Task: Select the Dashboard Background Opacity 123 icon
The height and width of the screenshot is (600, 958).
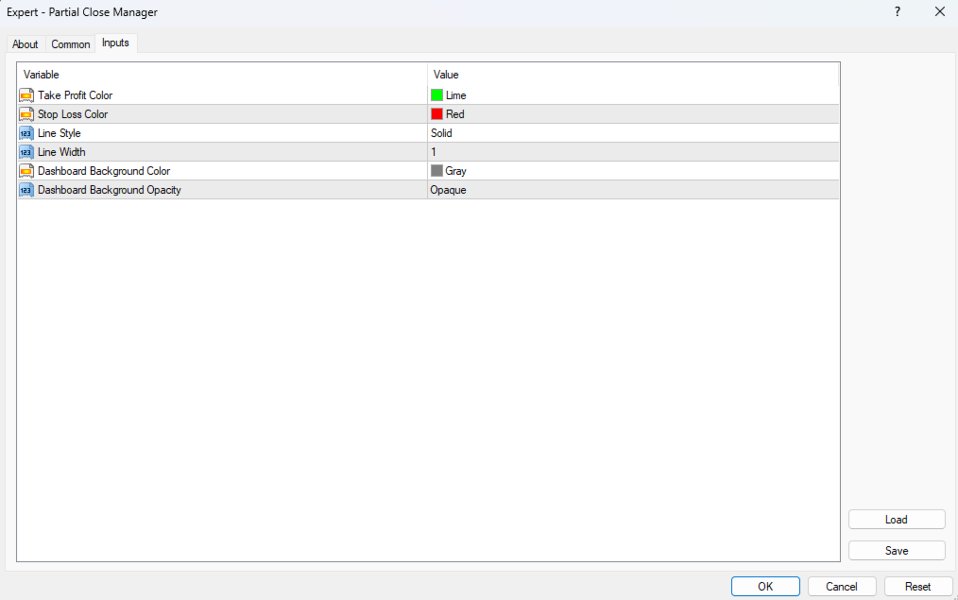Action: tap(26, 189)
